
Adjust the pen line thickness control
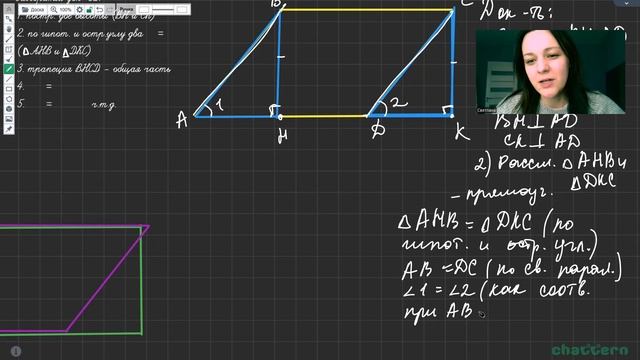tap(163, 9)
